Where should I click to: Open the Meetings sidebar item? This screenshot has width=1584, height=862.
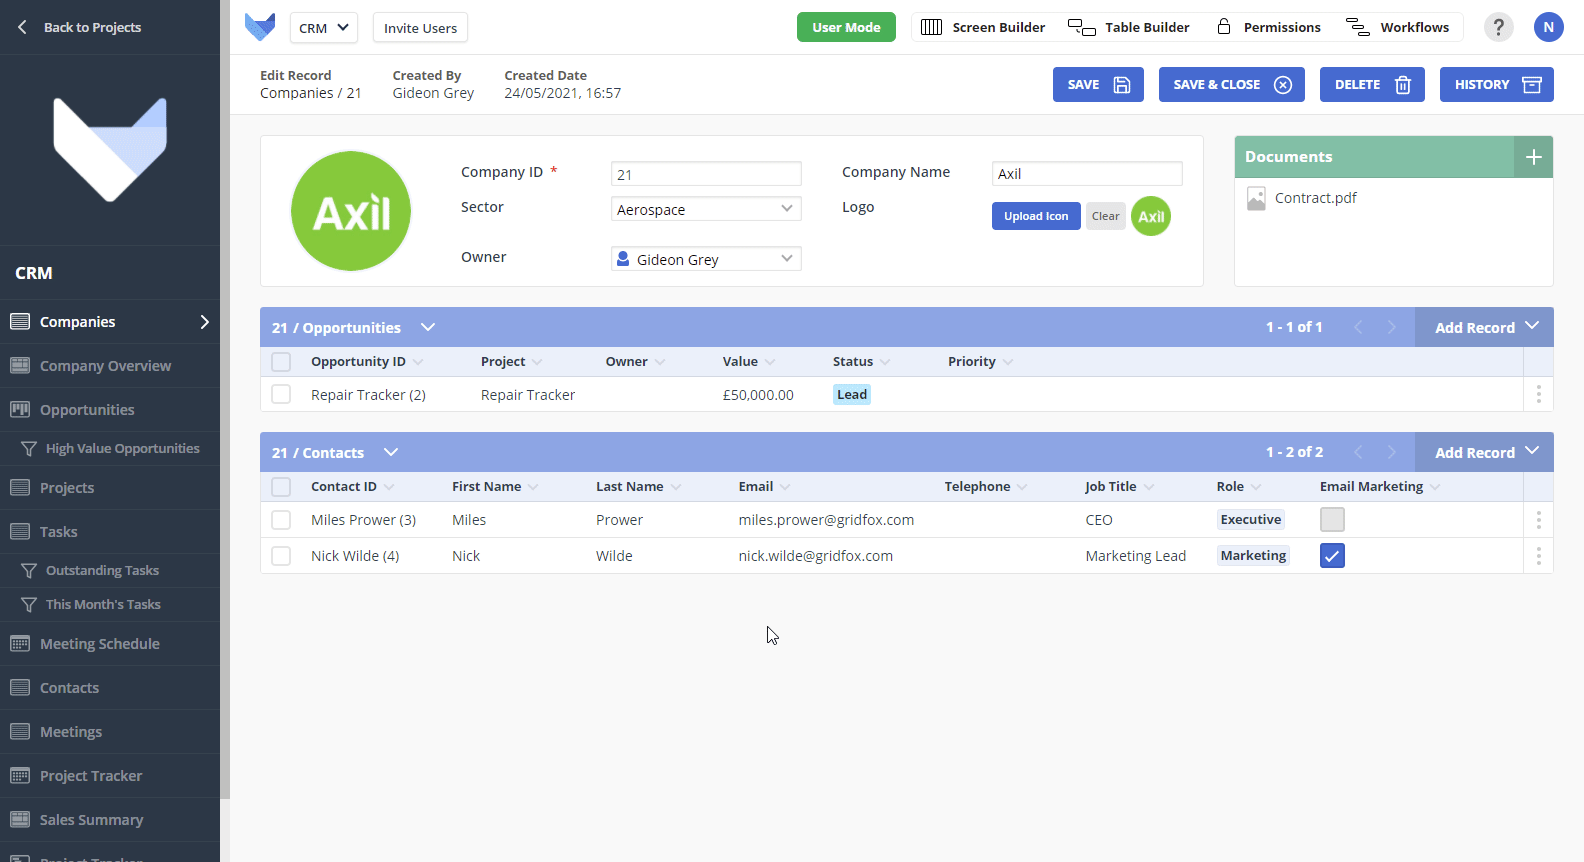(x=110, y=732)
